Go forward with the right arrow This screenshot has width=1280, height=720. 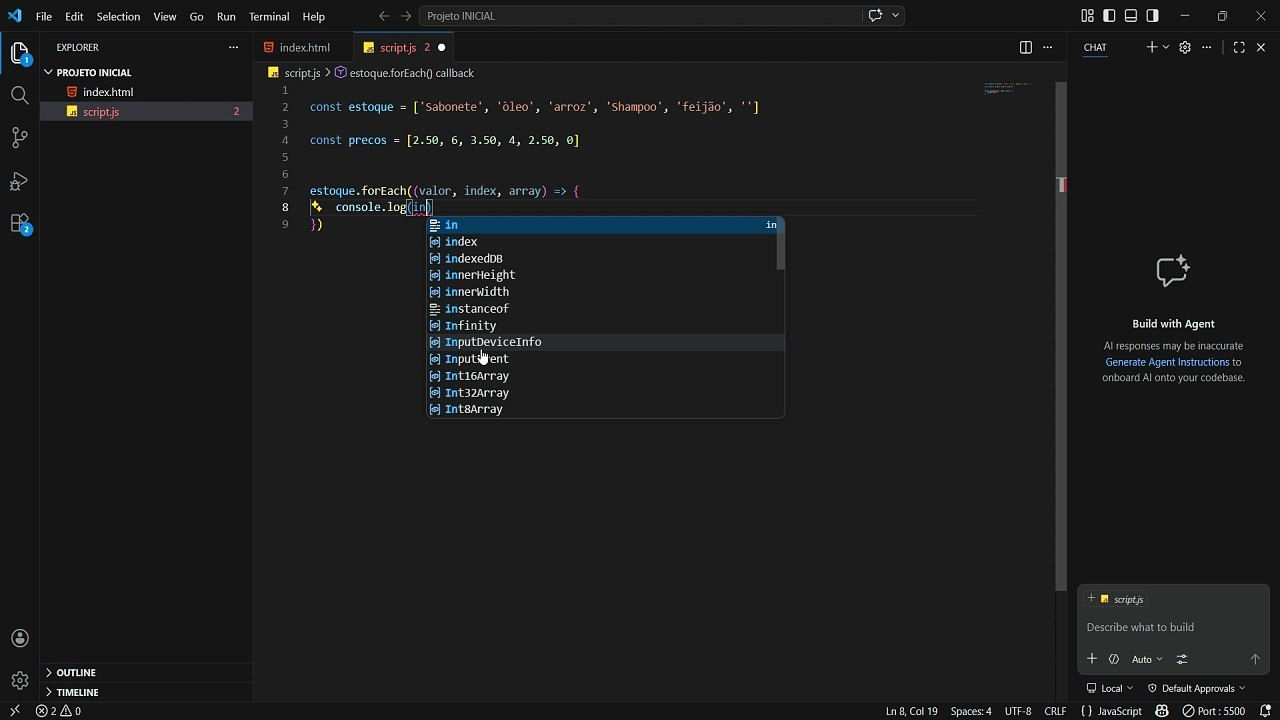tap(405, 16)
